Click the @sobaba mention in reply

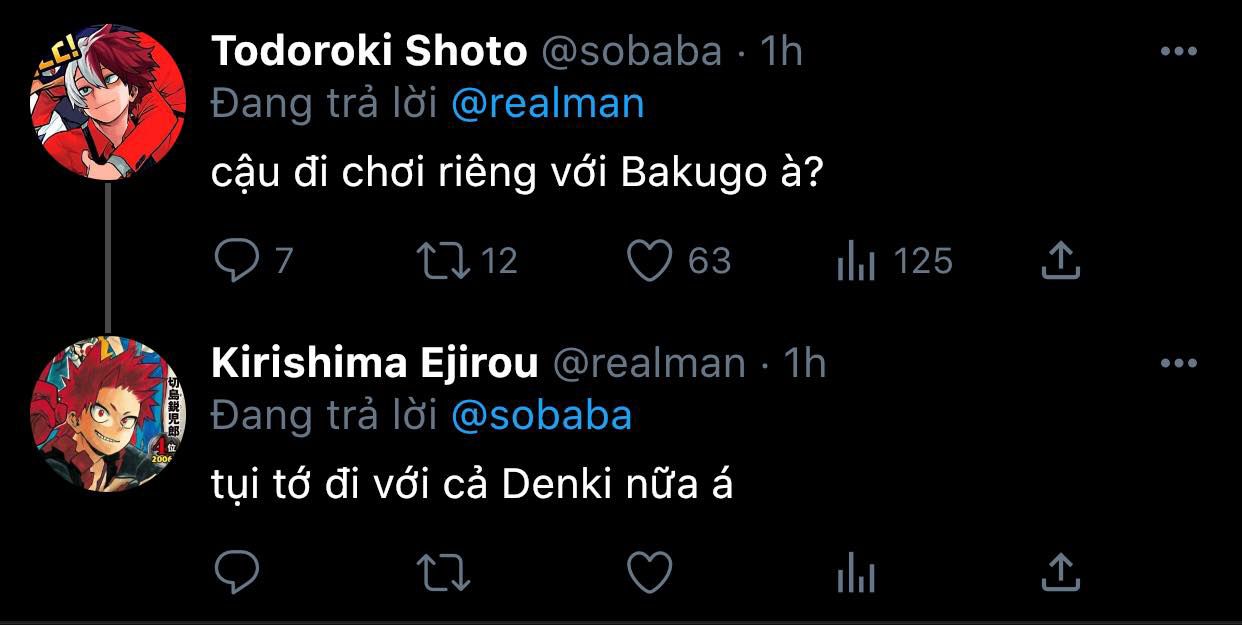pos(542,415)
